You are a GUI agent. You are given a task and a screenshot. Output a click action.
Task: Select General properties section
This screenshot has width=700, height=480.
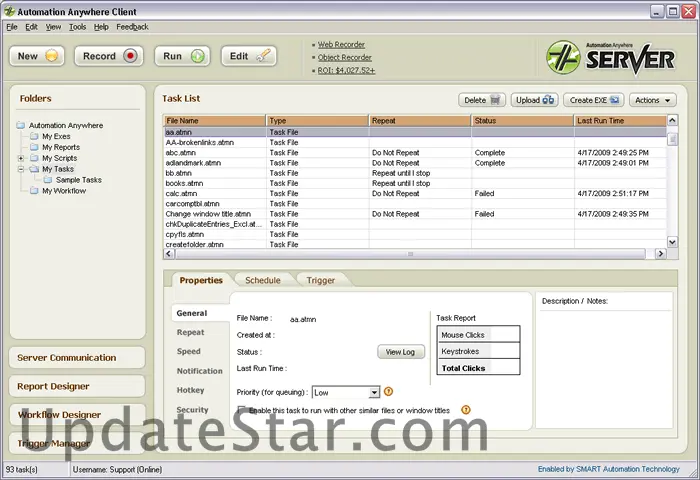(x=200, y=313)
